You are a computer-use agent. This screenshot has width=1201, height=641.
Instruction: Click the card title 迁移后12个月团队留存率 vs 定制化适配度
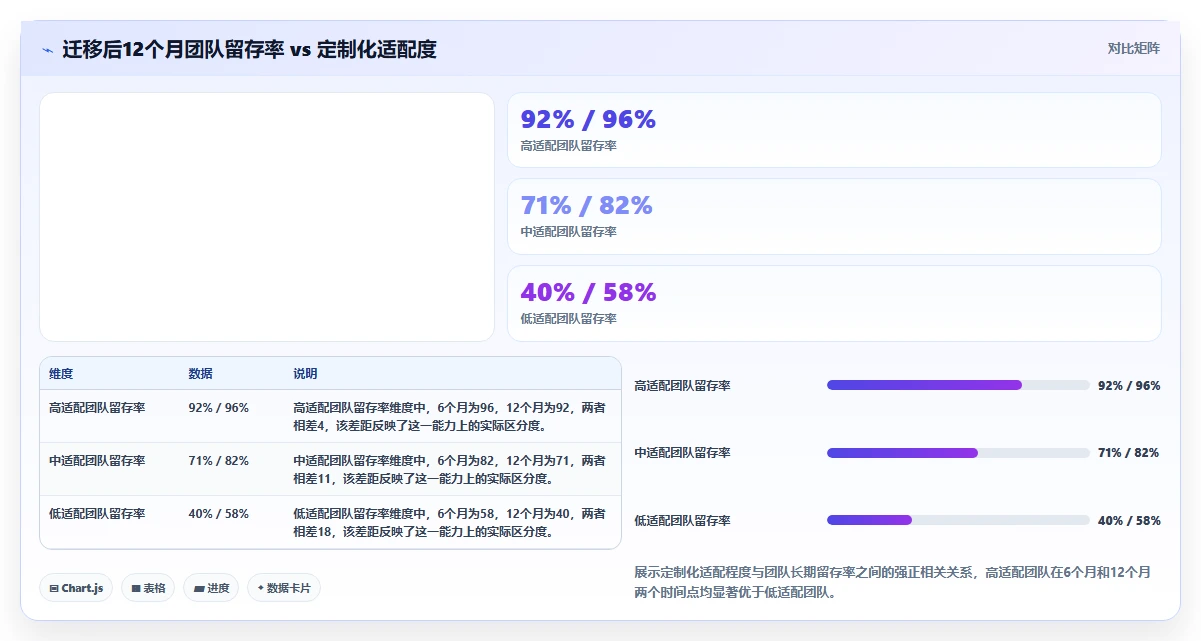(x=249, y=49)
